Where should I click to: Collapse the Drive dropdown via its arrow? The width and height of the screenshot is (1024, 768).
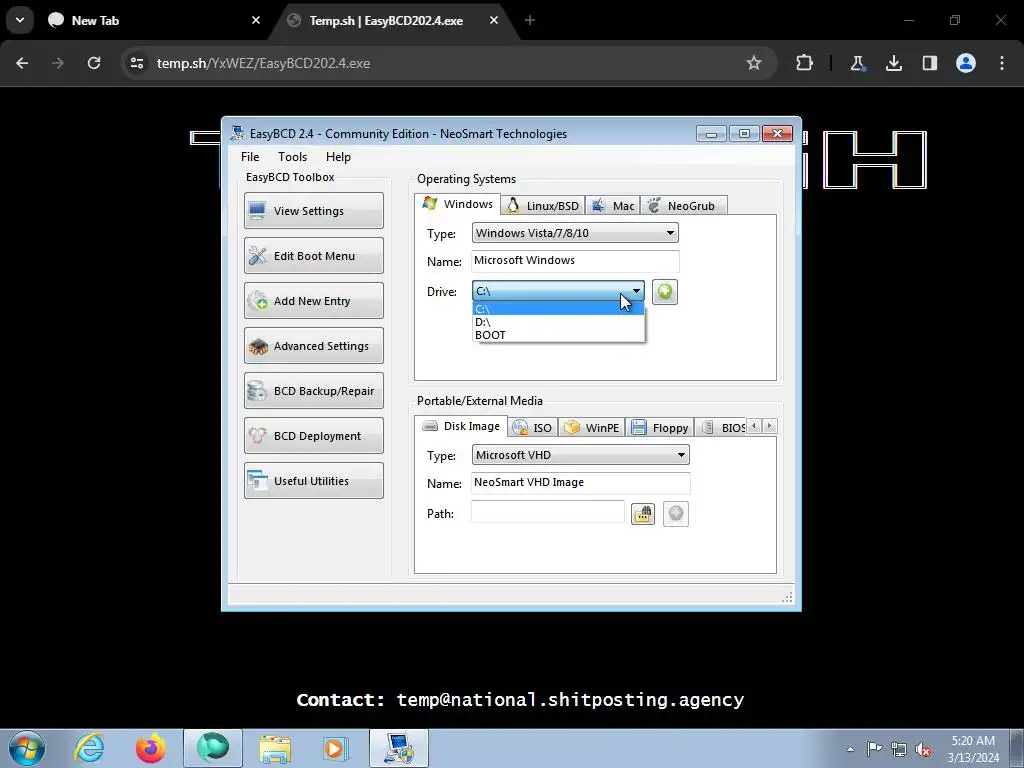point(636,291)
